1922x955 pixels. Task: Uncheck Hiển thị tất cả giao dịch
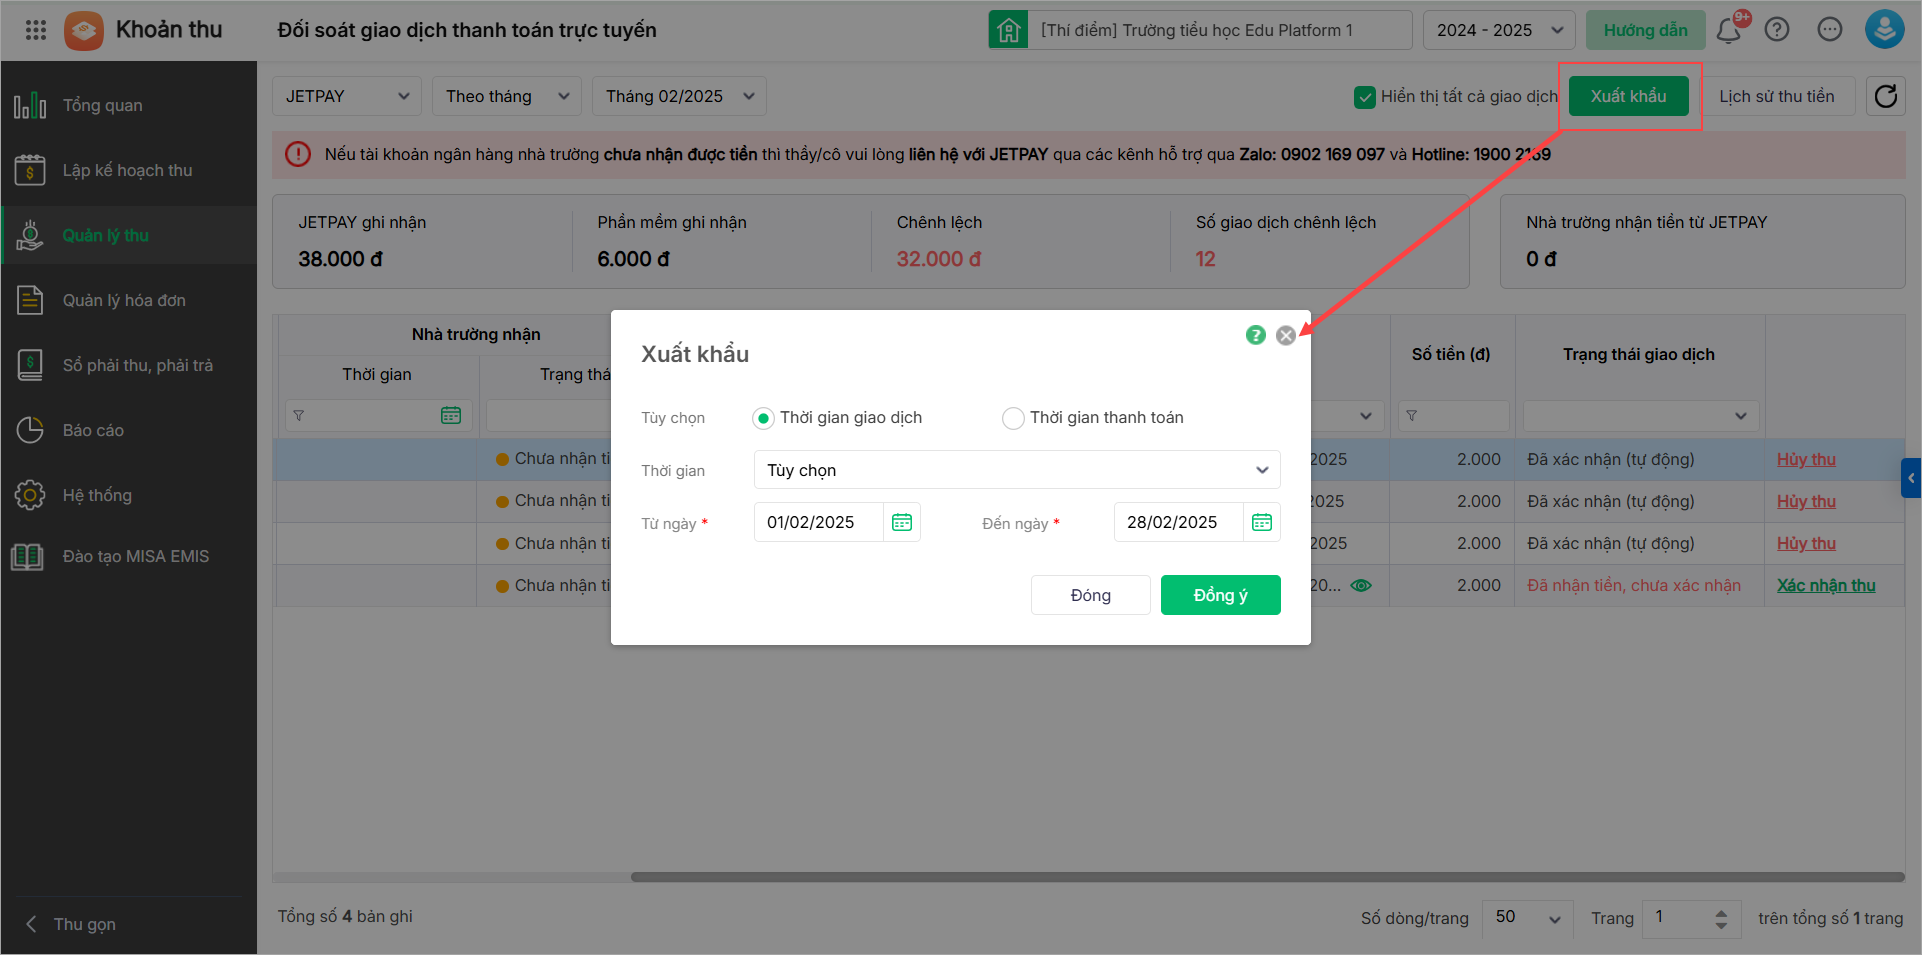pyautogui.click(x=1364, y=97)
